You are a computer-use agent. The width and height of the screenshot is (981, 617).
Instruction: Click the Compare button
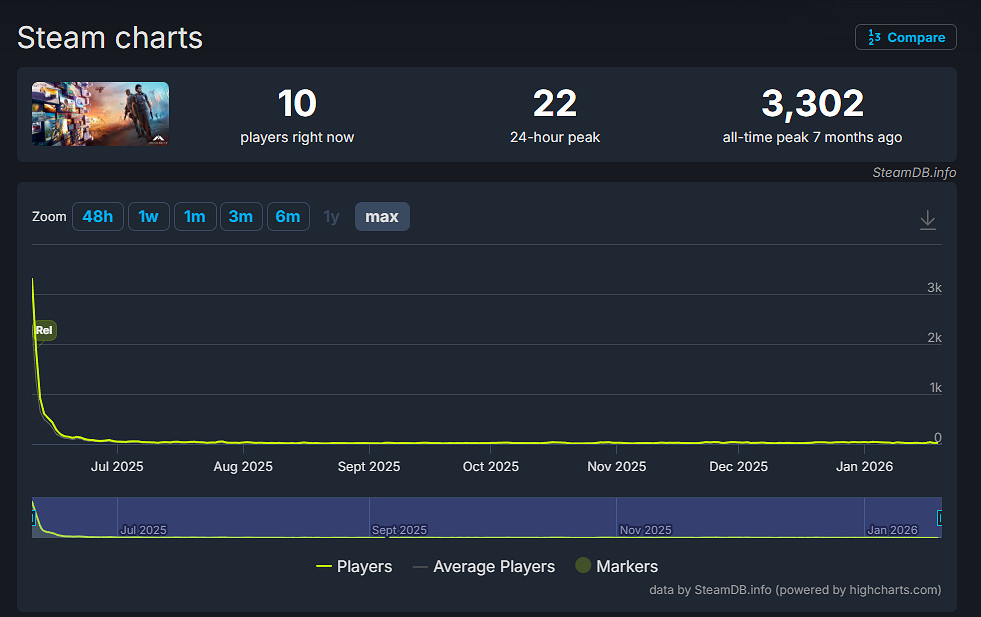(905, 37)
